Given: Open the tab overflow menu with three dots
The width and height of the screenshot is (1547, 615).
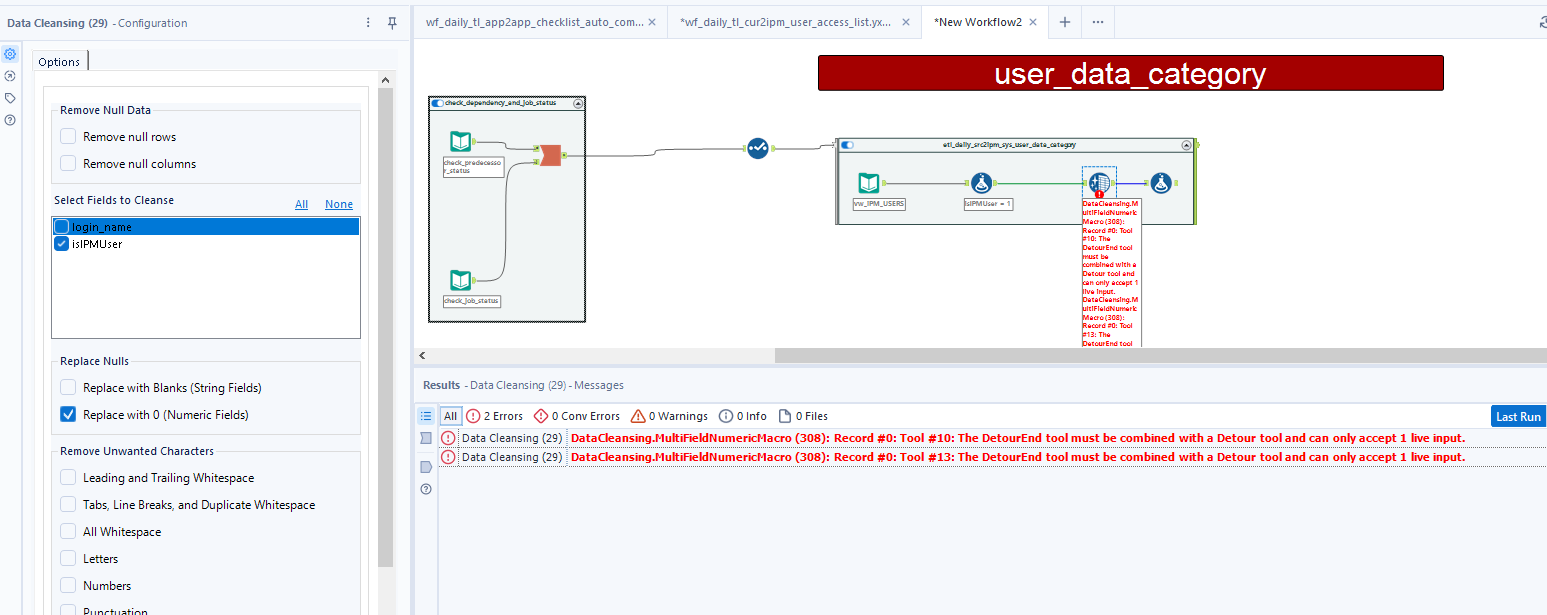Looking at the screenshot, I should (x=1098, y=21).
